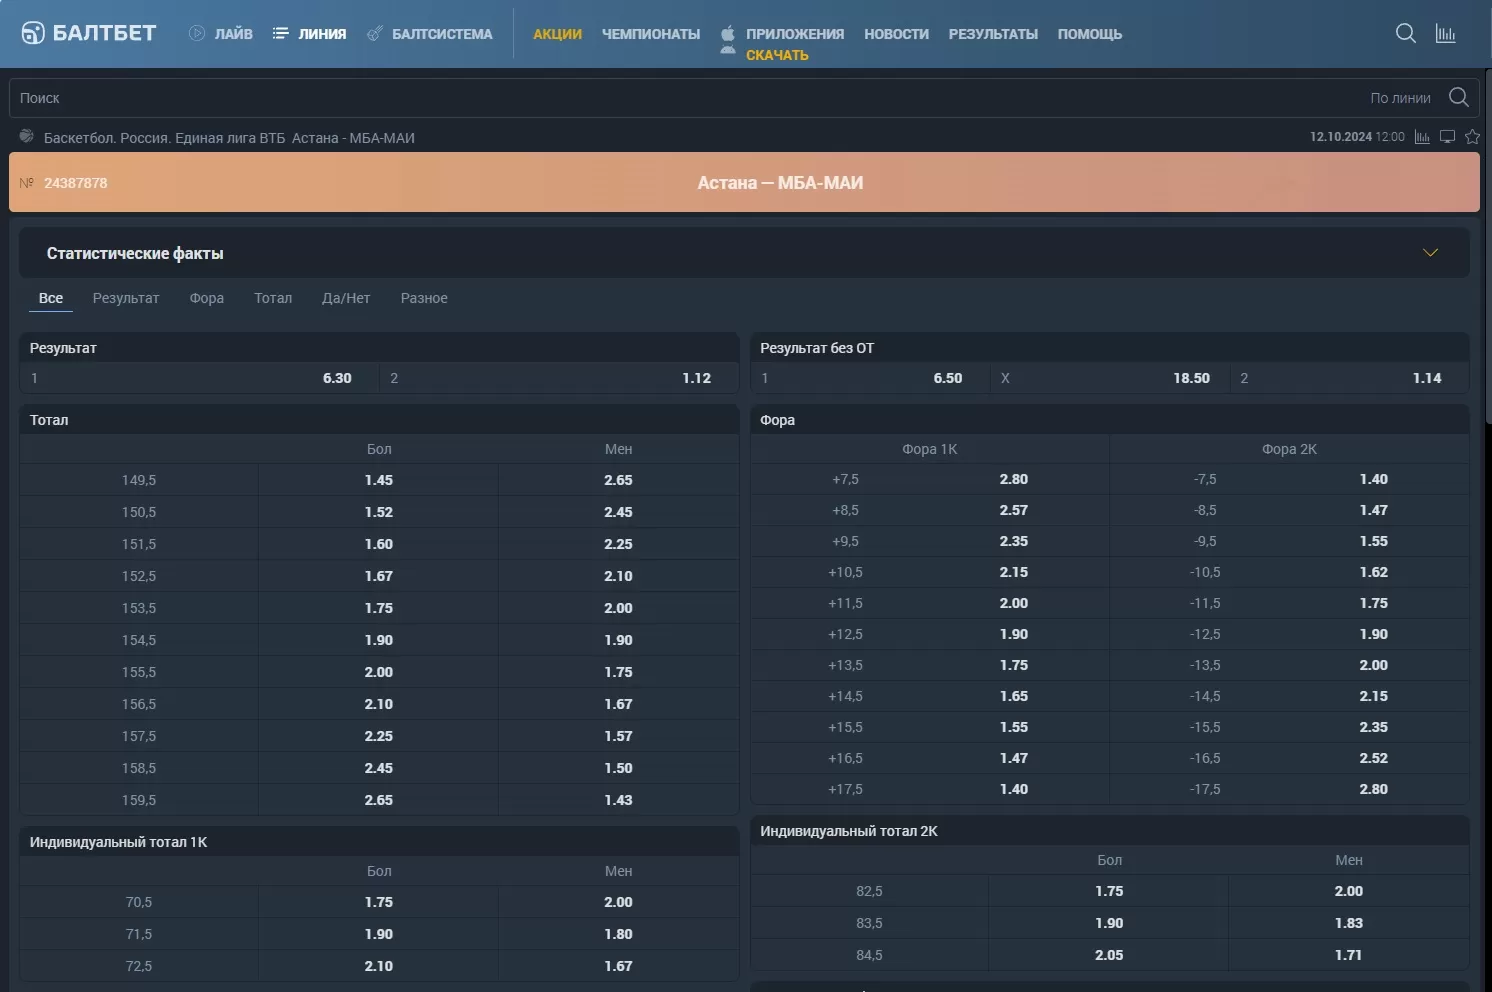The image size is (1492, 992).
Task: Open match statistics icon beside the event date
Action: pyautogui.click(x=1422, y=137)
